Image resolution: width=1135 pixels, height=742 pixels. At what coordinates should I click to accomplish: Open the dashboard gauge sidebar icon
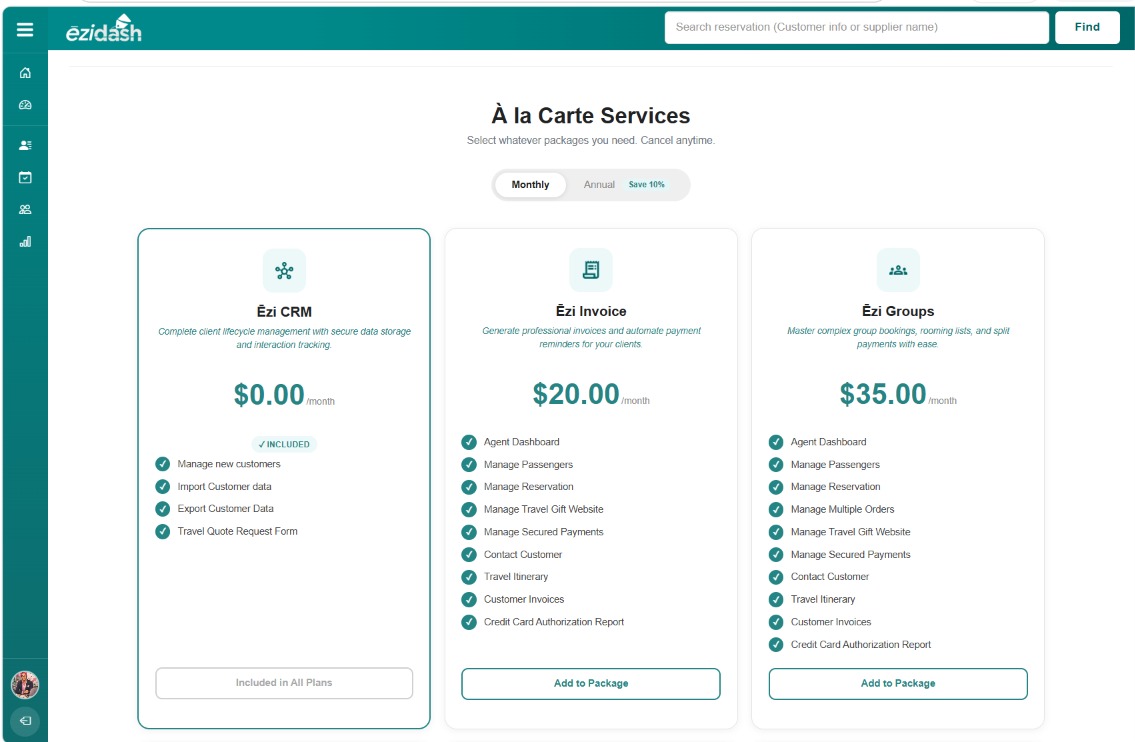pyautogui.click(x=25, y=105)
